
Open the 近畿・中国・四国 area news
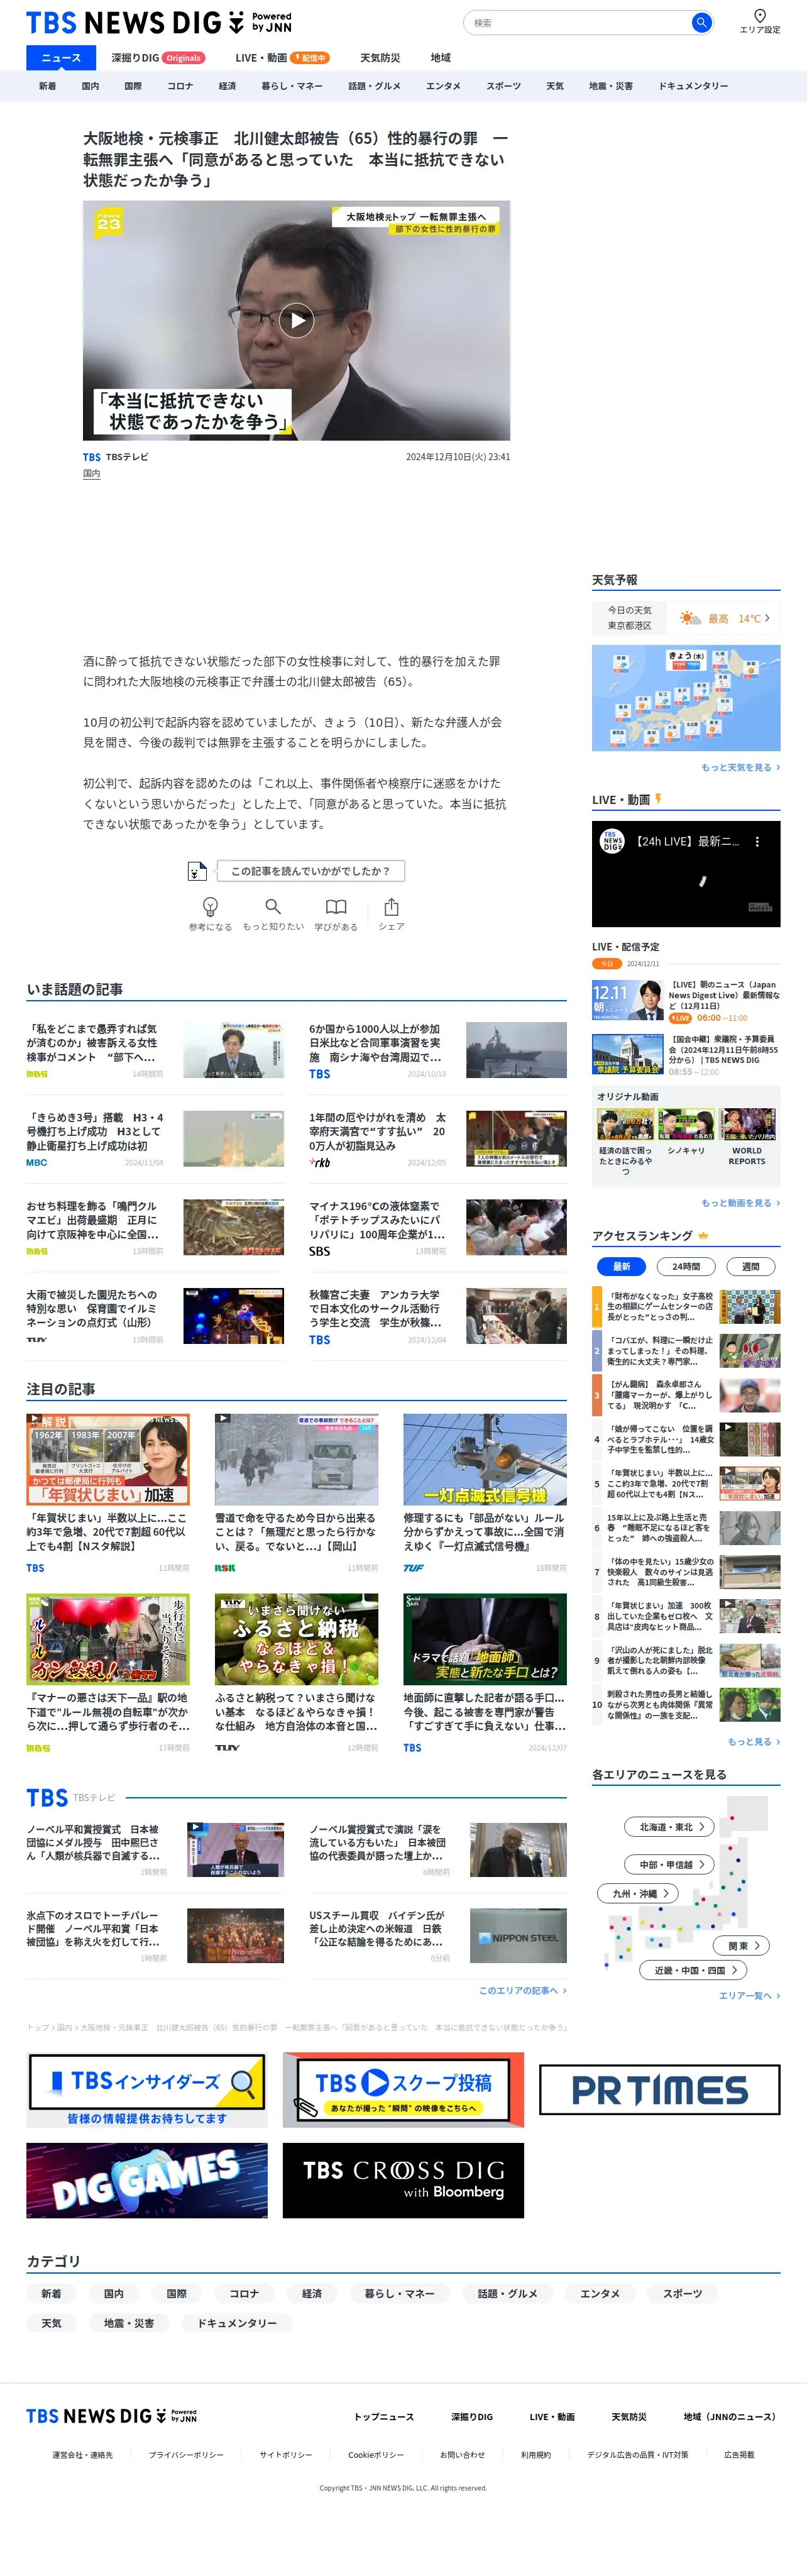click(x=693, y=1970)
